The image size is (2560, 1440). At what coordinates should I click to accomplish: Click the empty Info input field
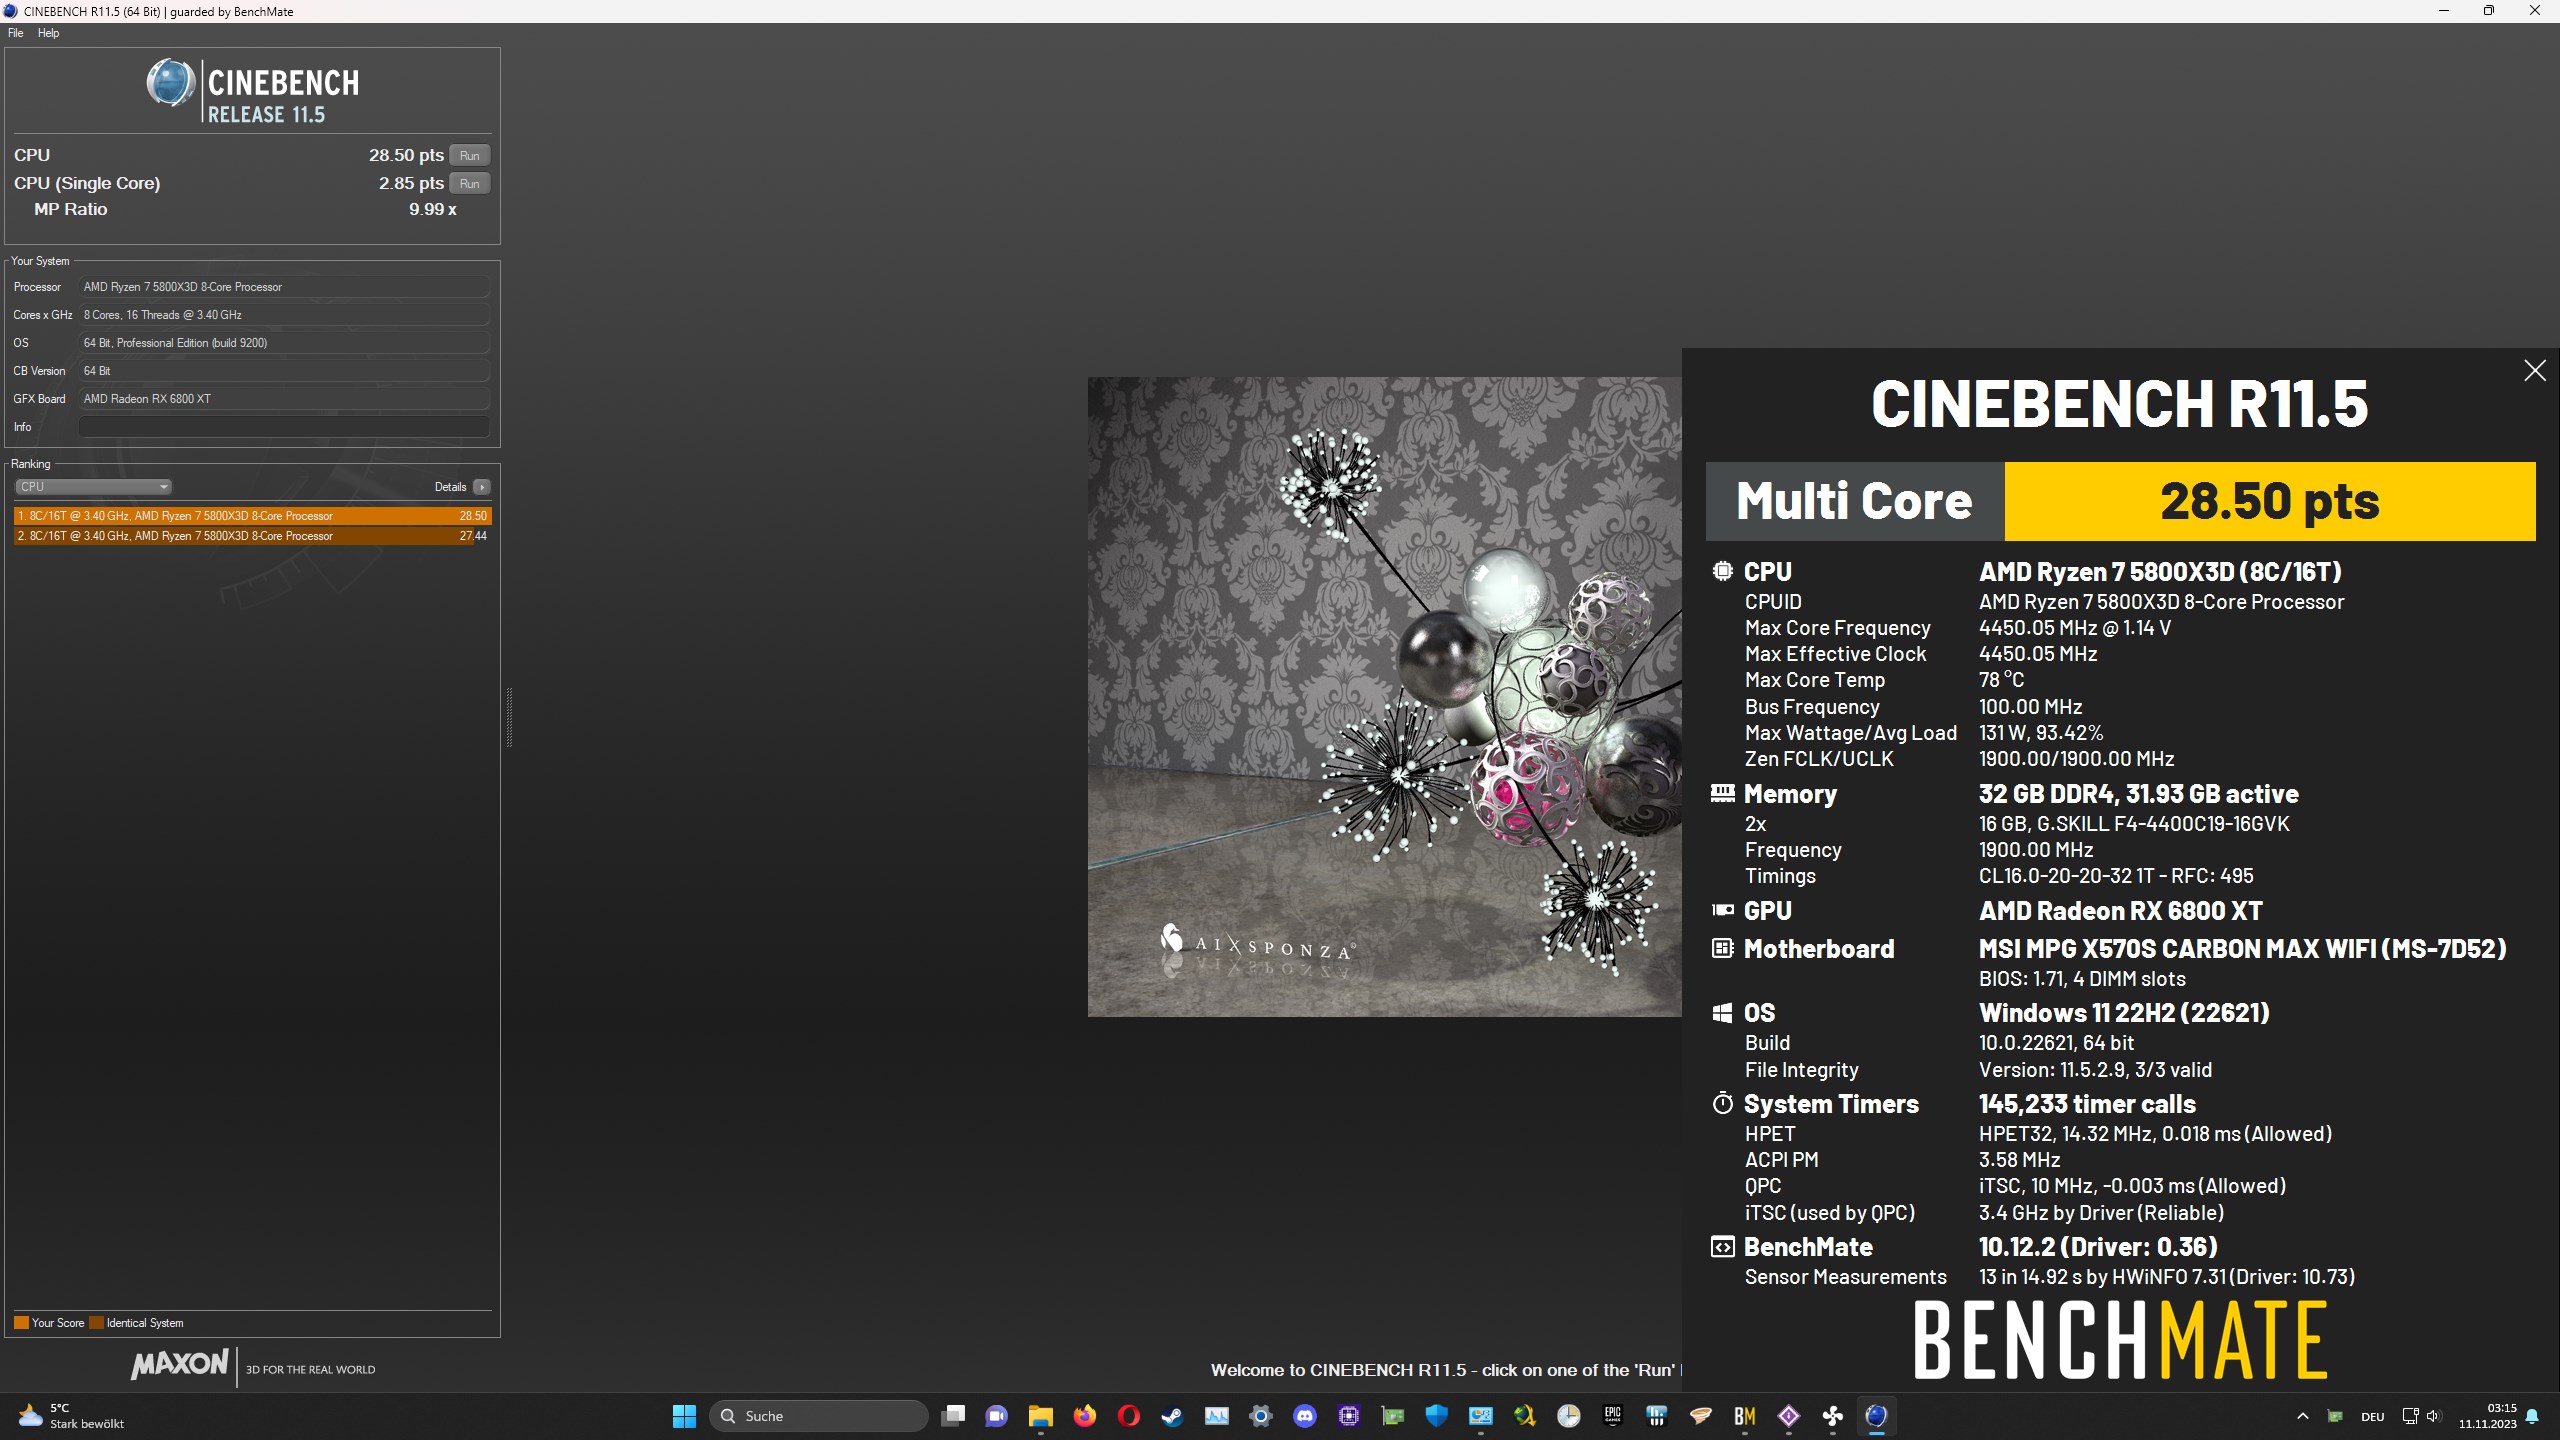click(x=284, y=427)
